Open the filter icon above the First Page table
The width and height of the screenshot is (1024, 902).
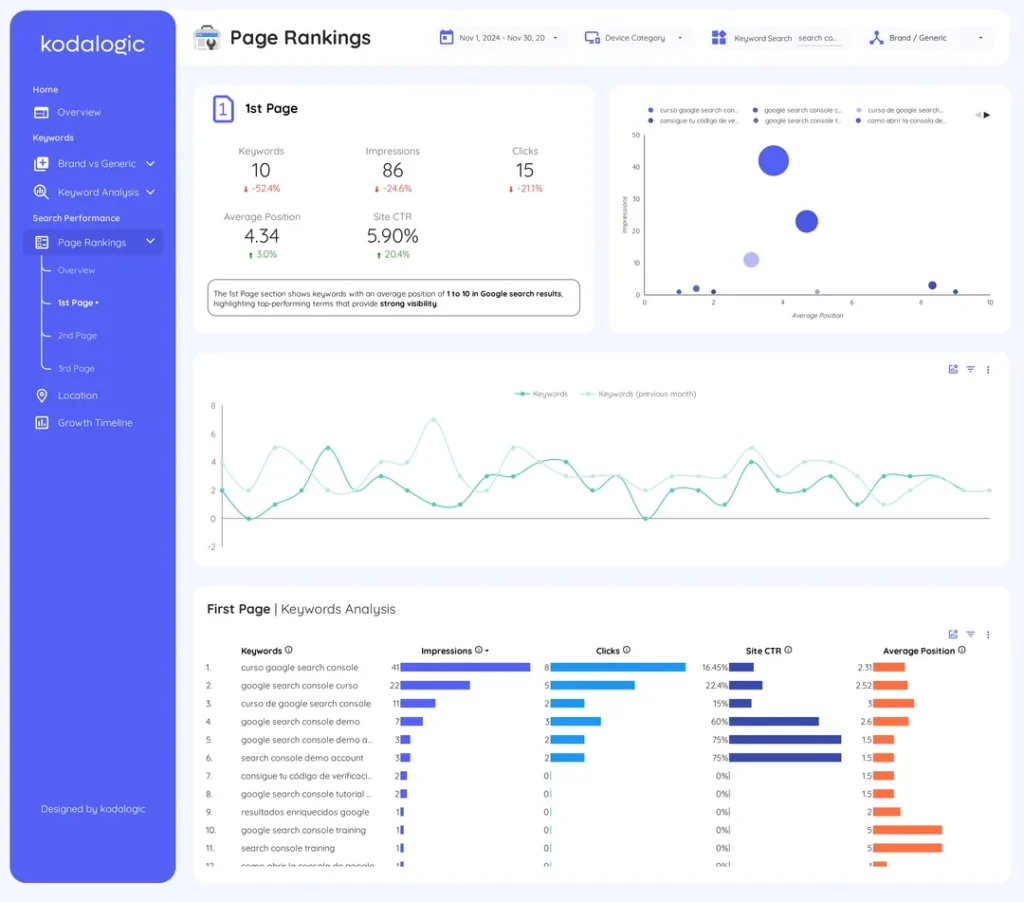[x=970, y=634]
